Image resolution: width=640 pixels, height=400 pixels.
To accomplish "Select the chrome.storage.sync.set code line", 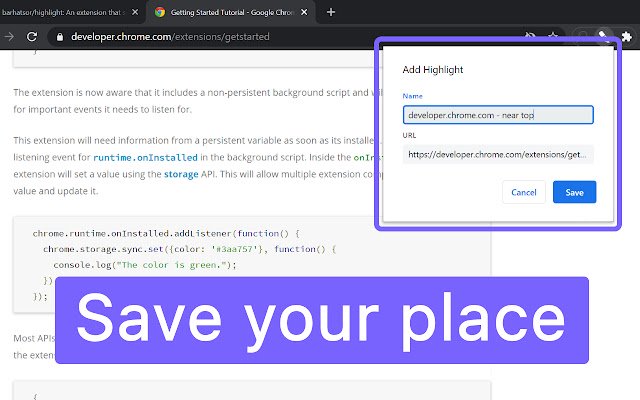I will tap(189, 249).
